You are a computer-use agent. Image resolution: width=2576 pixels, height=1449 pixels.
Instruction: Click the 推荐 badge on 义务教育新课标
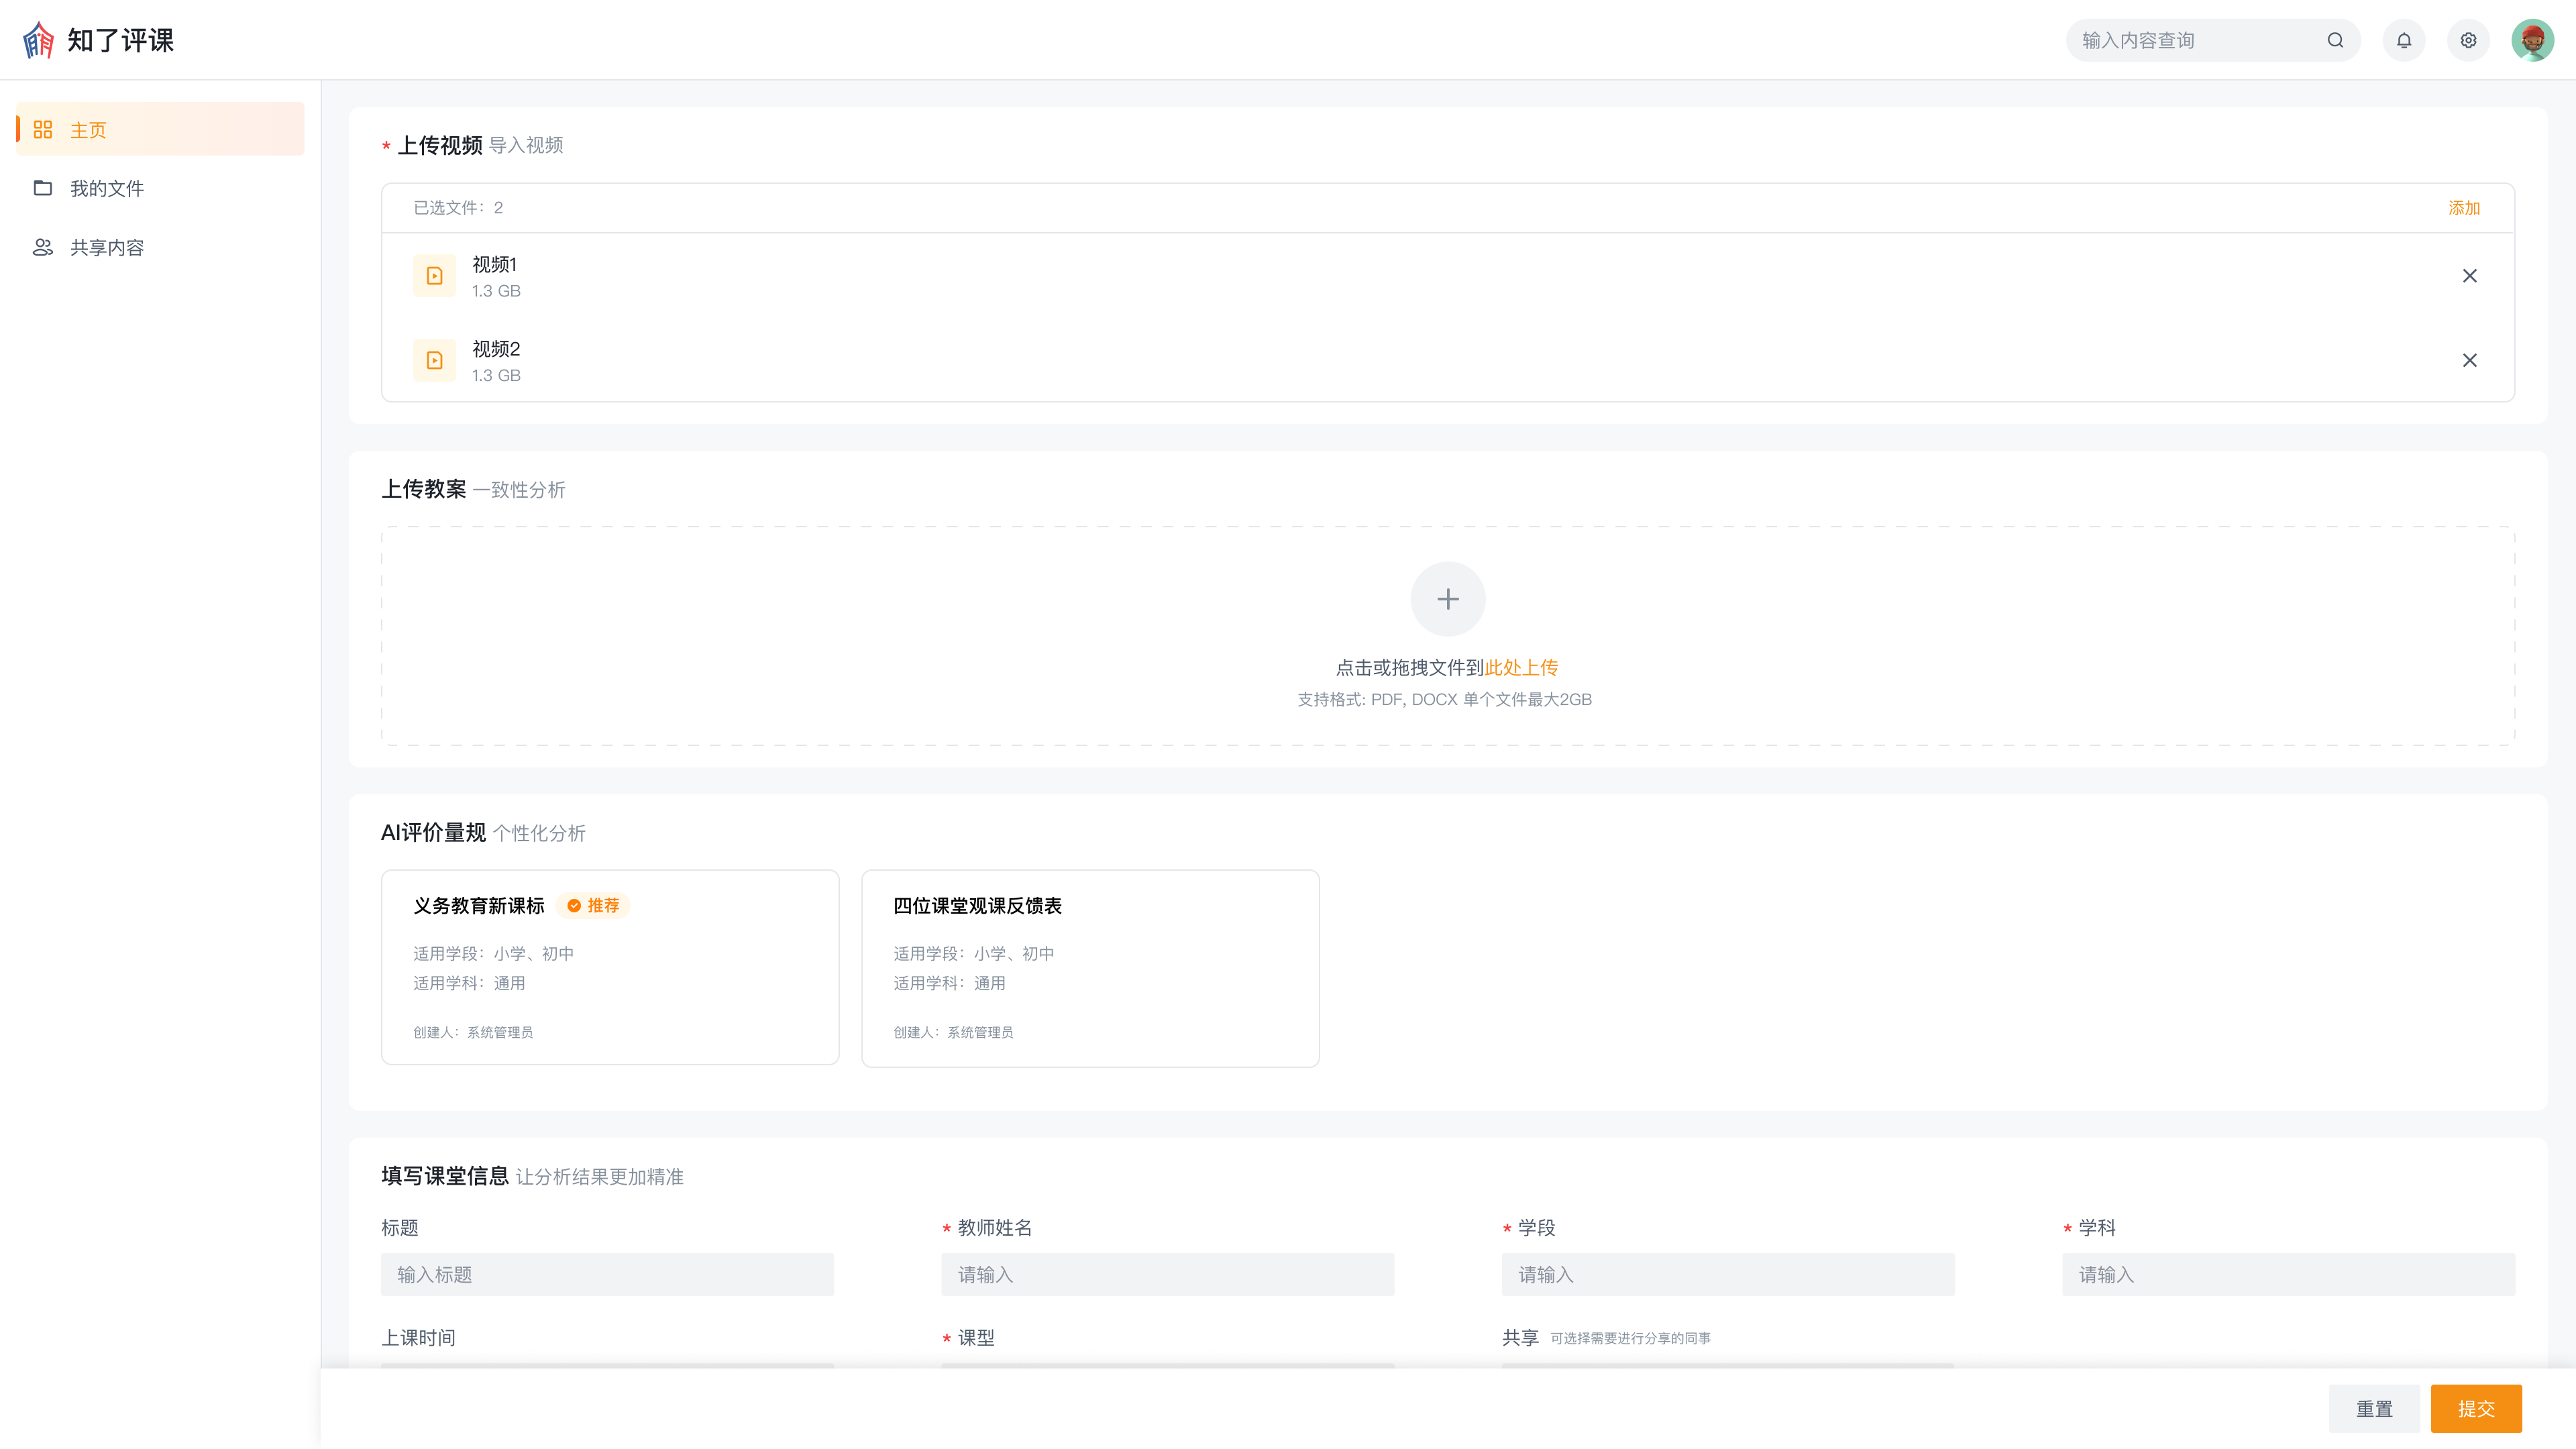click(x=593, y=905)
